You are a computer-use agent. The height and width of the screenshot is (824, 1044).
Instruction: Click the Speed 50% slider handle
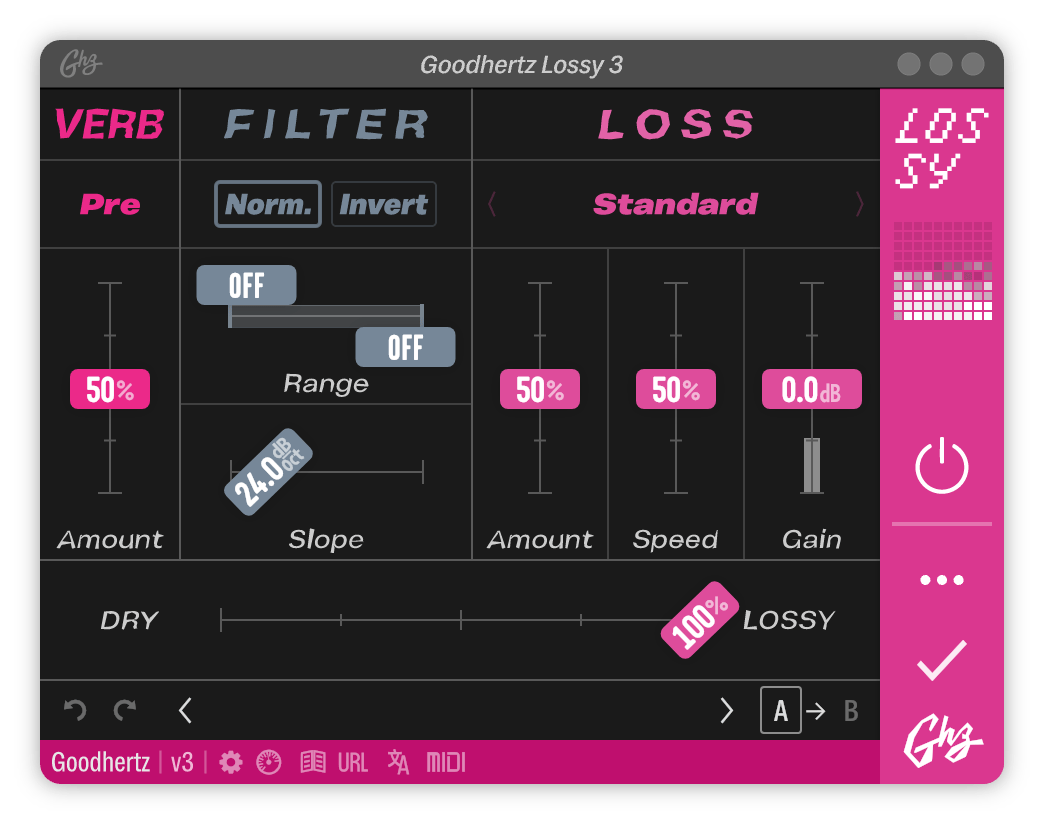coord(676,389)
